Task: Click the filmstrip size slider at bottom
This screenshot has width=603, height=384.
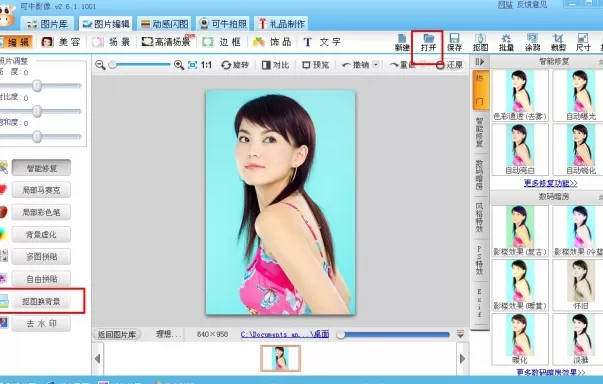Action: (x=393, y=334)
